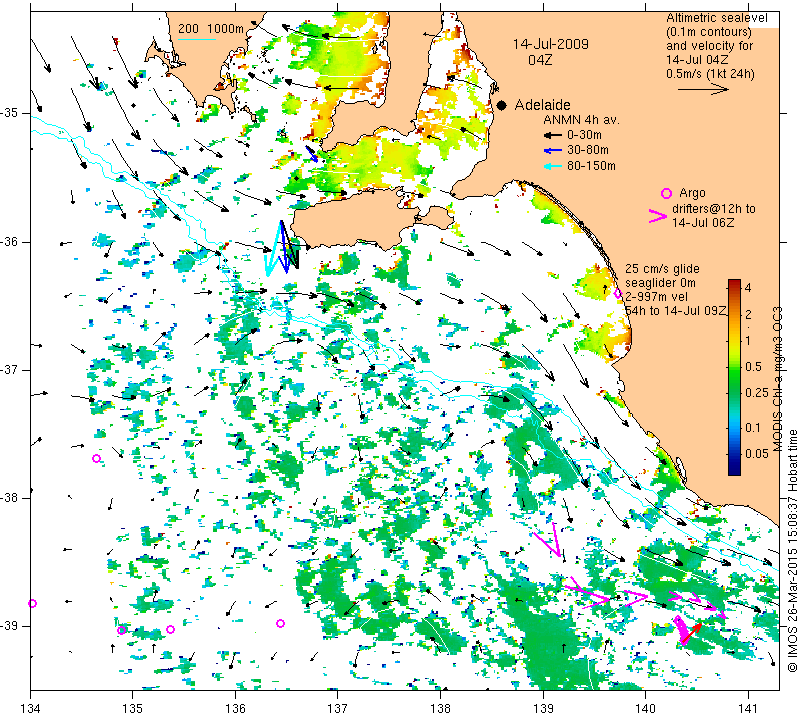Click the 04Z time label under the date
Viewport: 800px width, 720px height.
pyautogui.click(x=540, y=60)
